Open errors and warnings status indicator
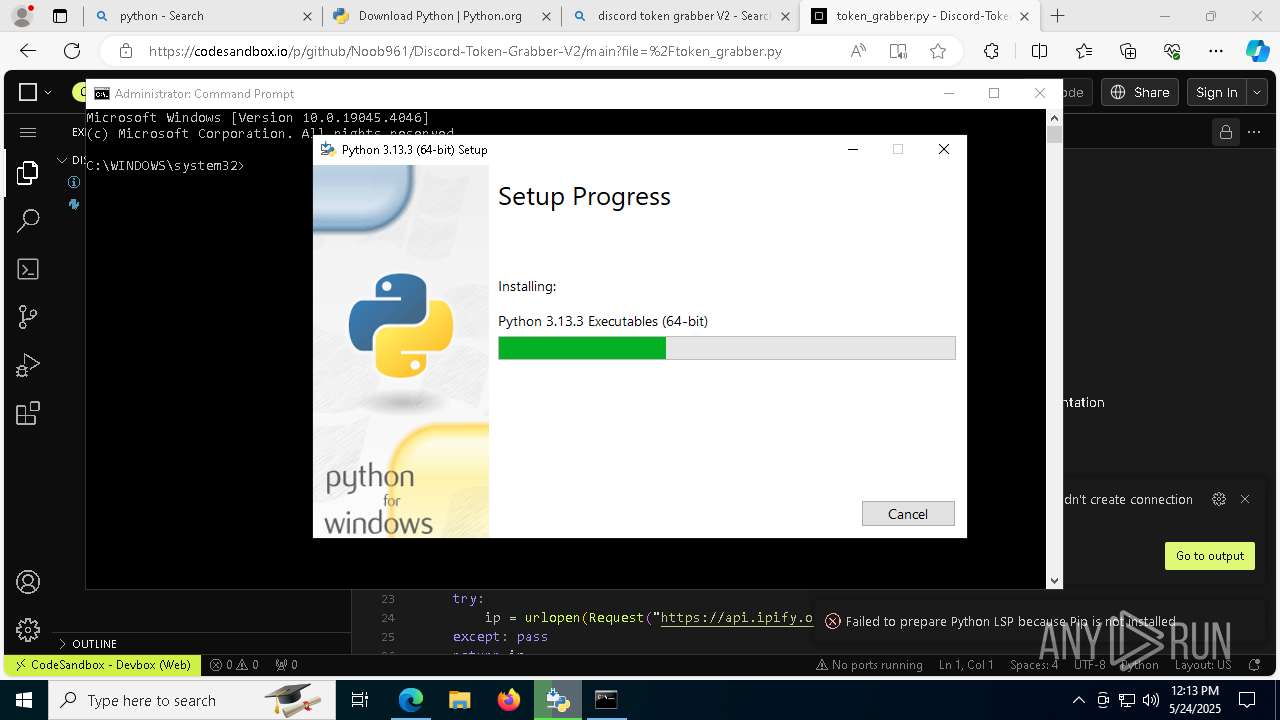1280x720 pixels. click(x=234, y=664)
